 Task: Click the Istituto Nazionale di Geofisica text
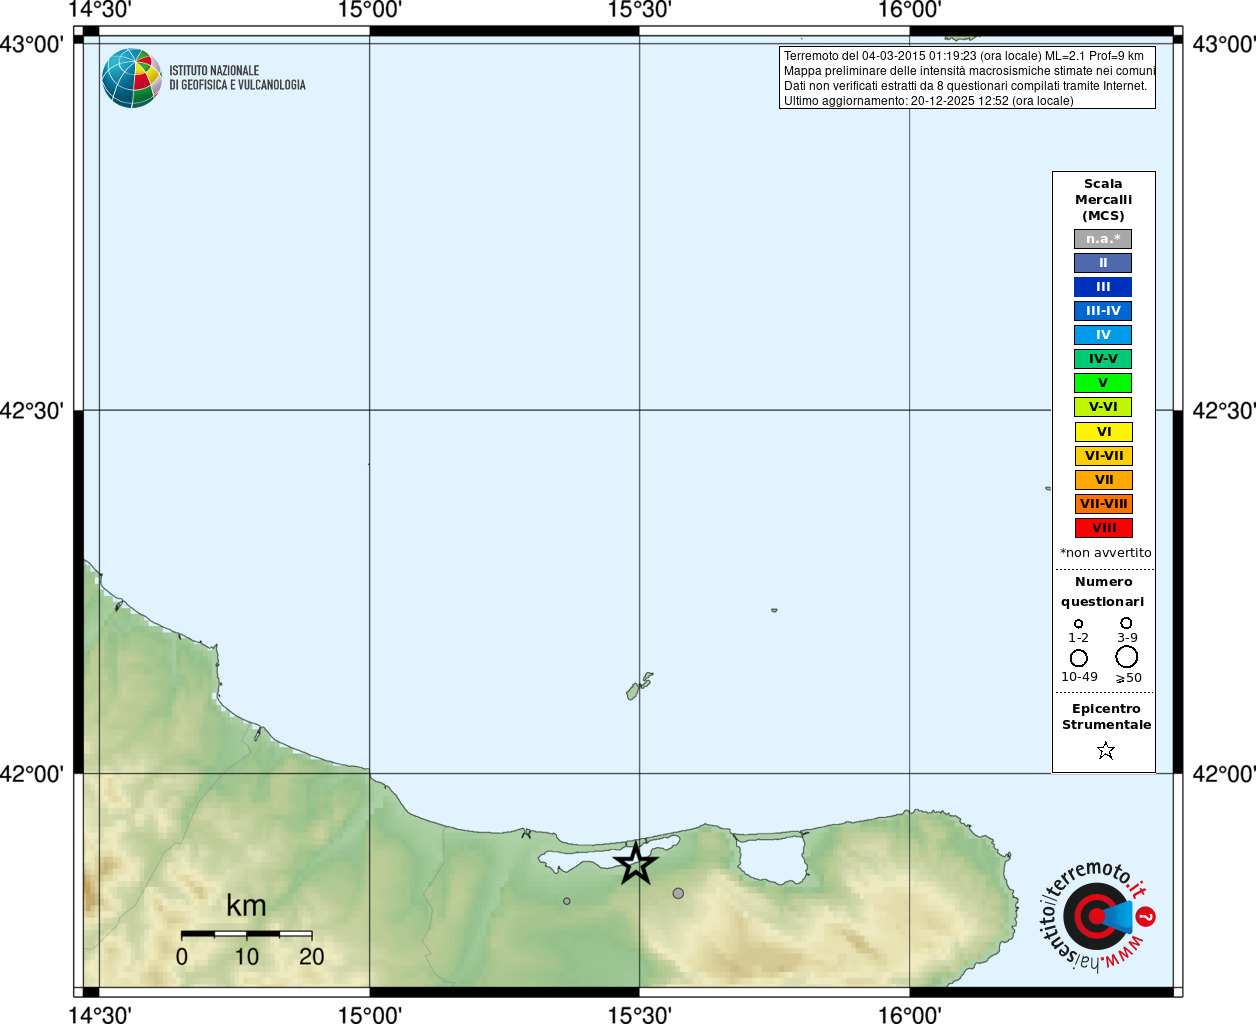237,78
